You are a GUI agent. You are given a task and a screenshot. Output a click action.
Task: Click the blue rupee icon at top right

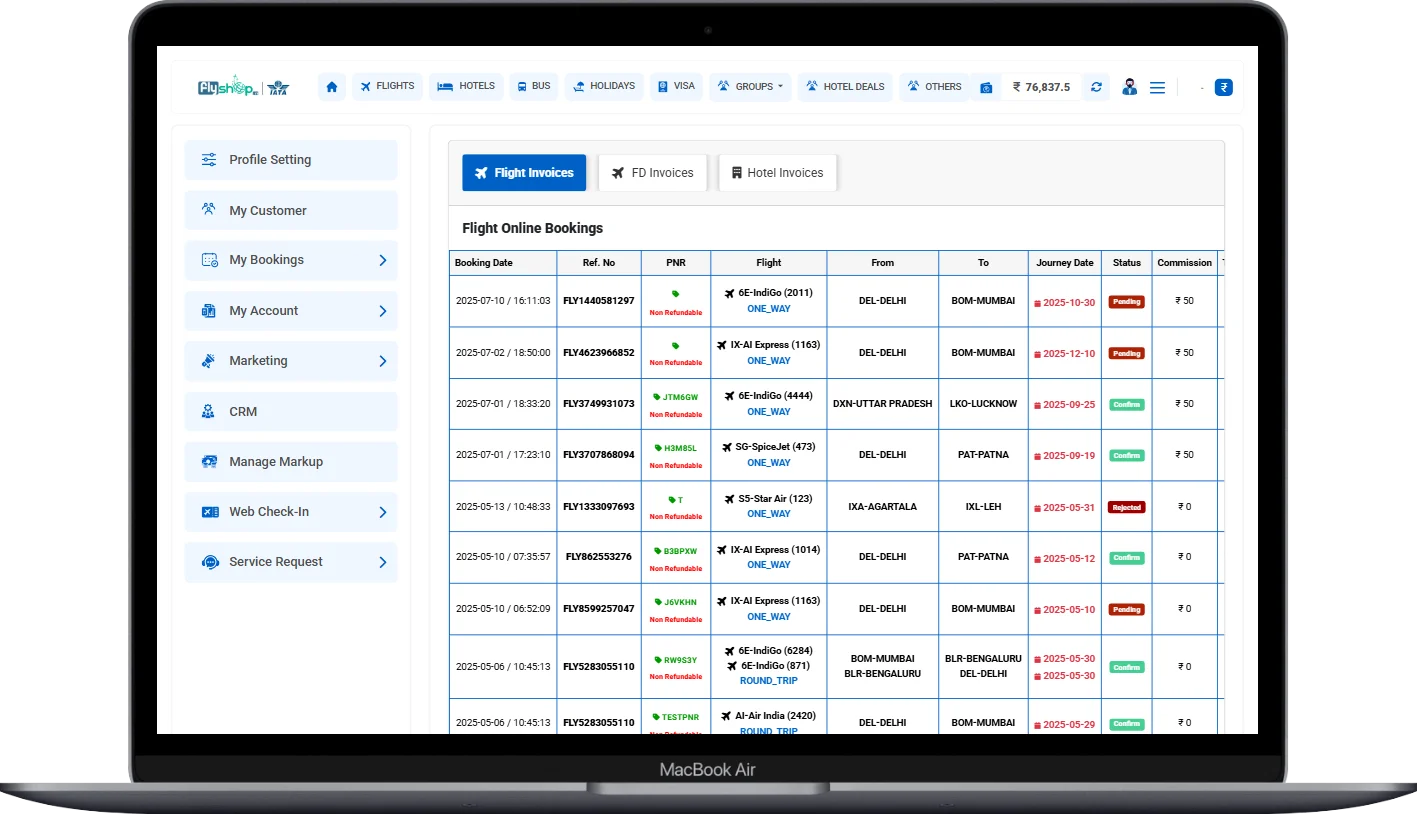click(x=1223, y=87)
